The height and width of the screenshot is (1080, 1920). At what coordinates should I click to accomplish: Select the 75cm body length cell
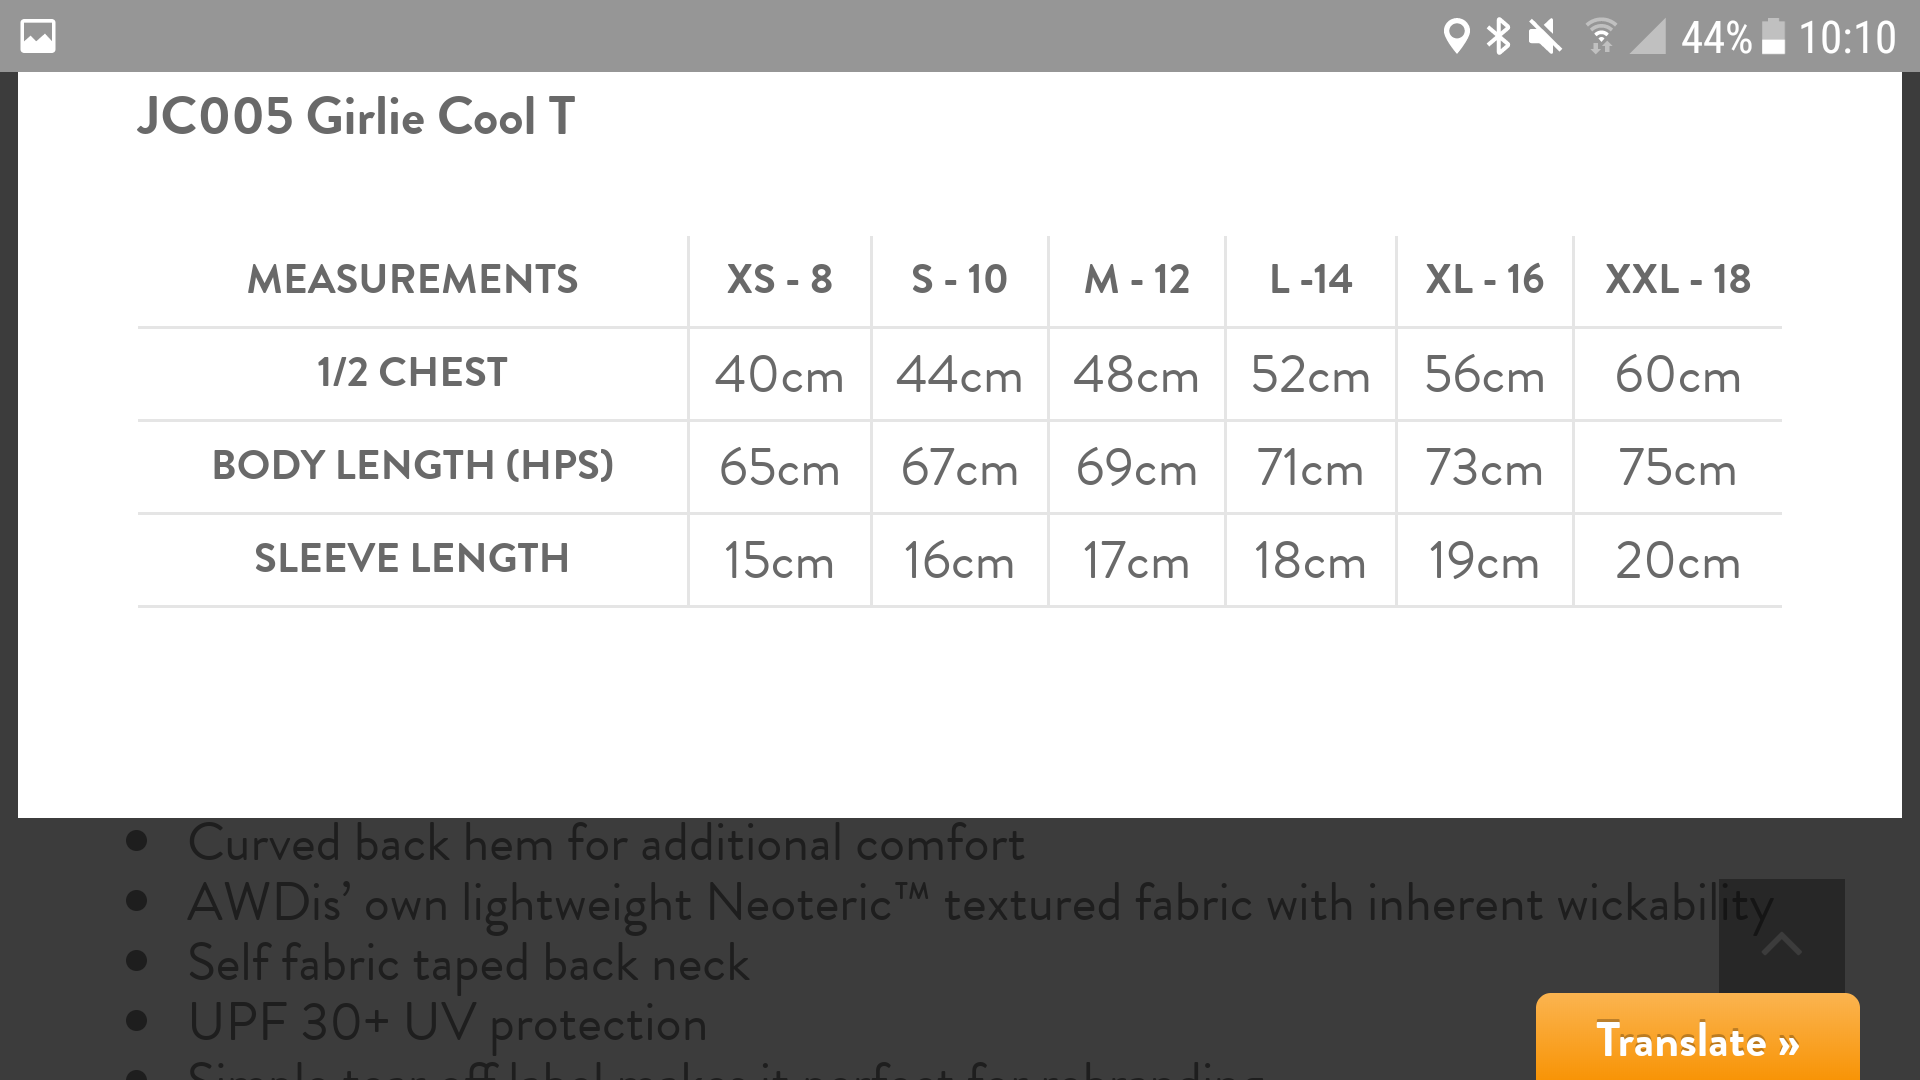(1677, 468)
